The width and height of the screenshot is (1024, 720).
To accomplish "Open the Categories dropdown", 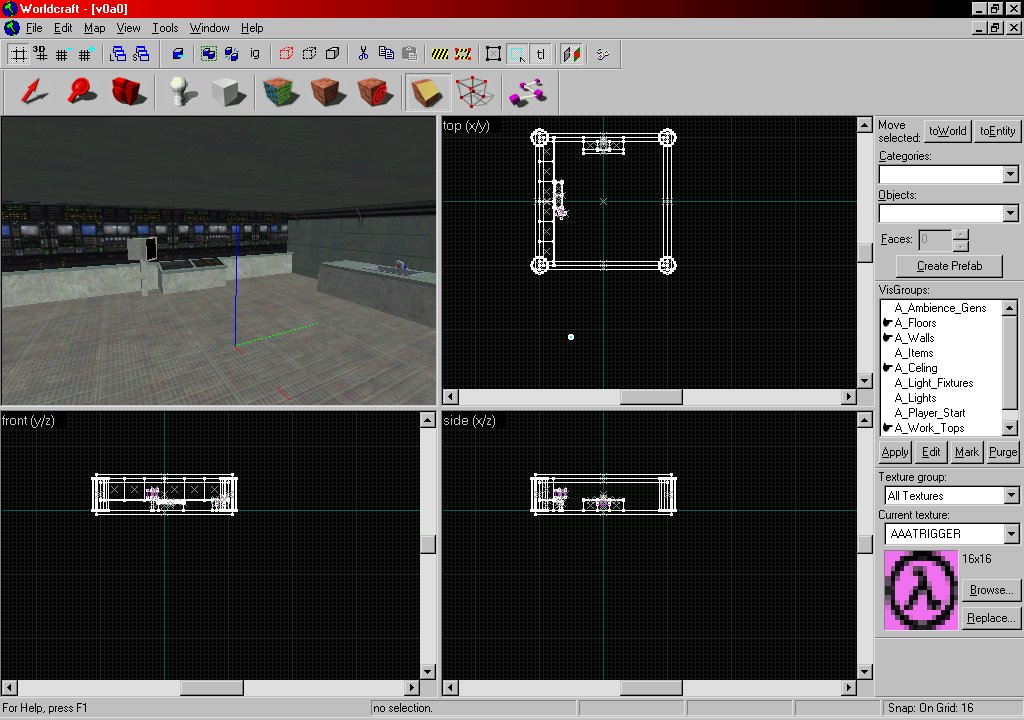I will (x=1010, y=174).
